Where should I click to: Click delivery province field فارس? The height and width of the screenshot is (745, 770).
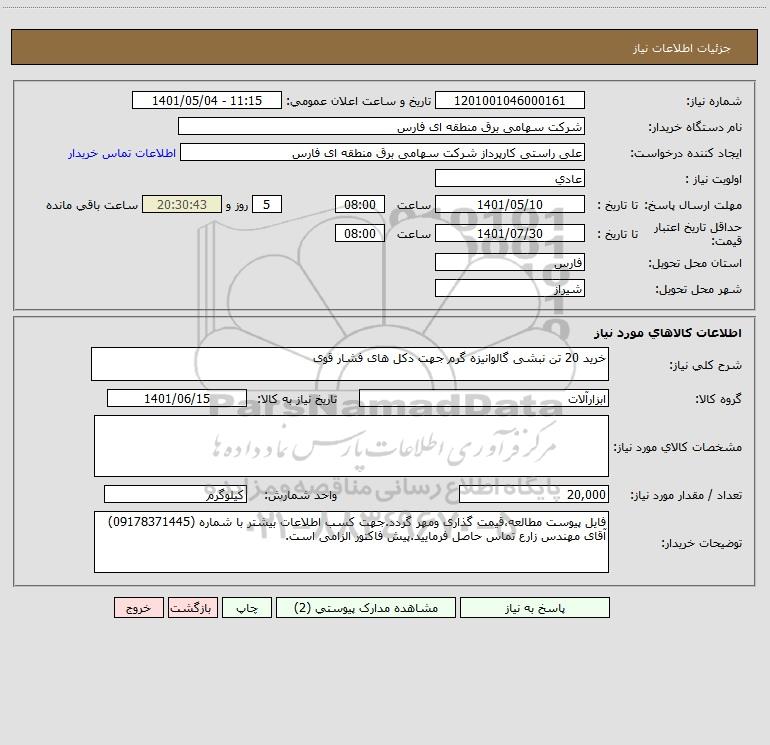coord(510,262)
